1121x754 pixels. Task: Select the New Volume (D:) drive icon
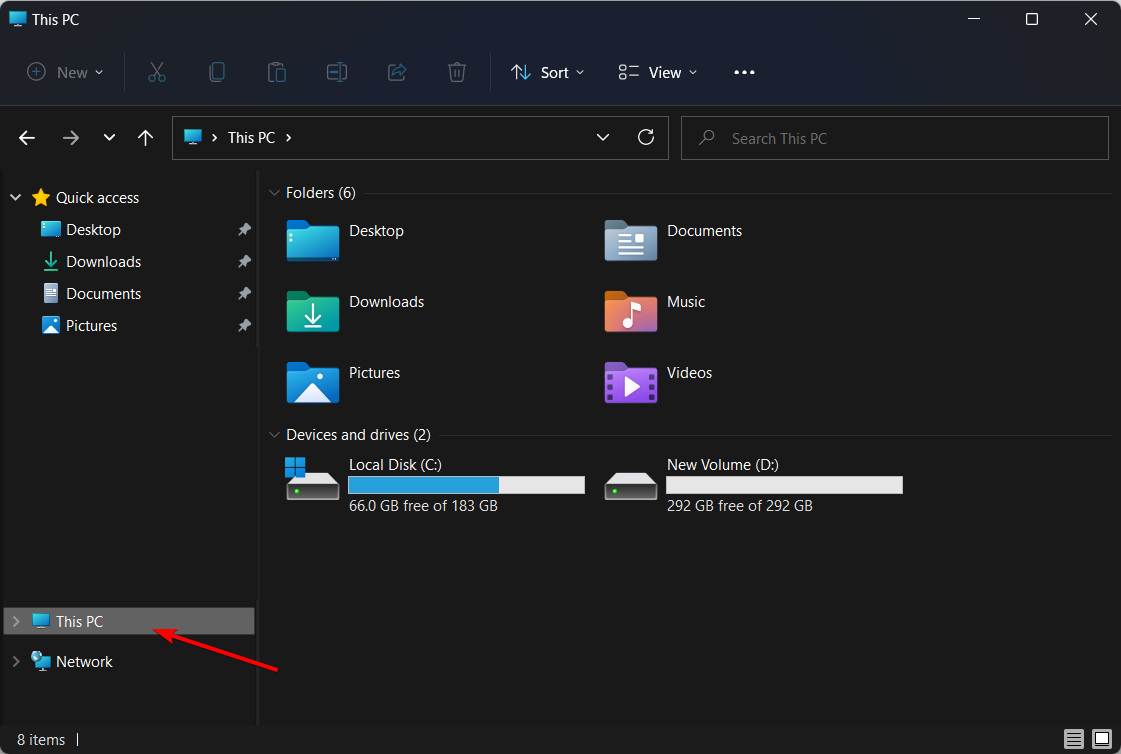coord(631,485)
